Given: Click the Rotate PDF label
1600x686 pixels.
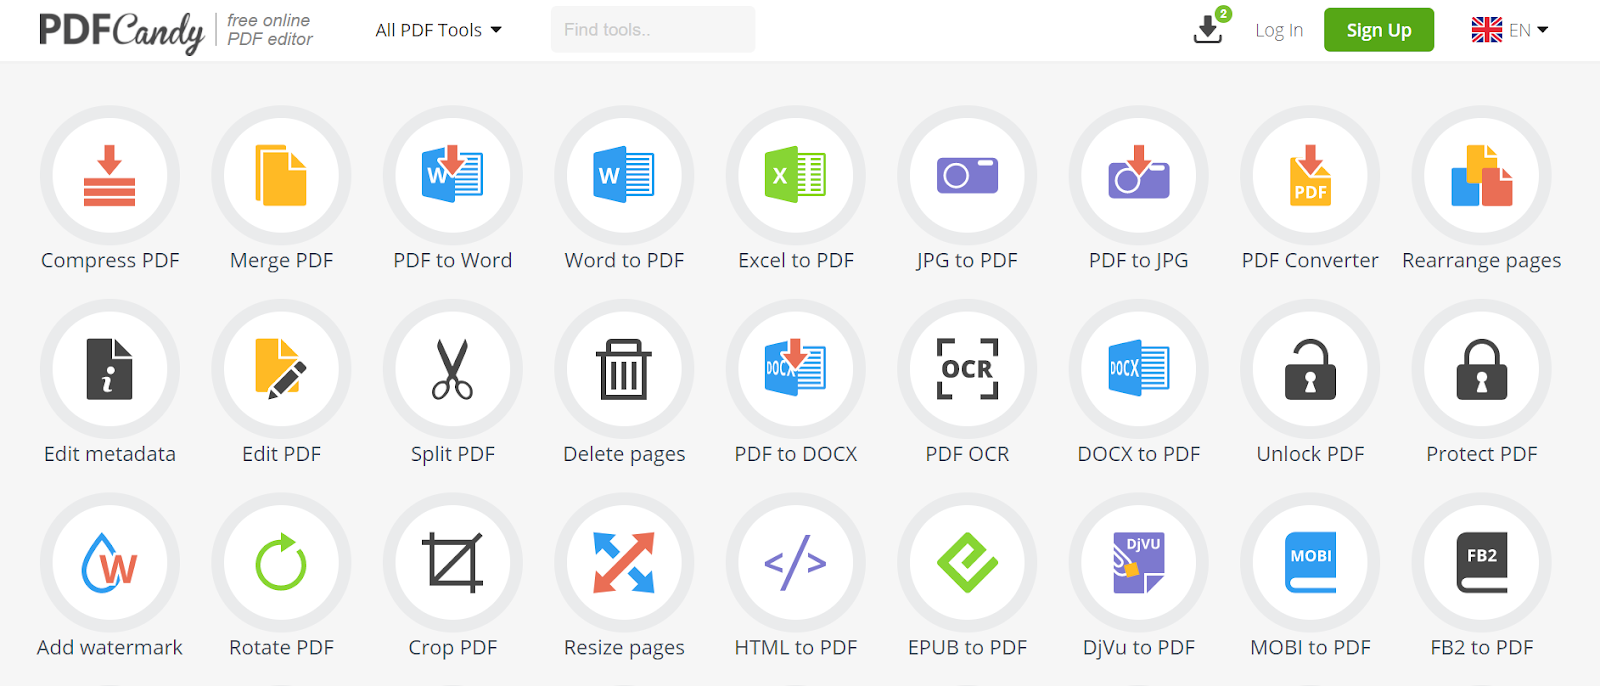Looking at the screenshot, I should coord(281,647).
